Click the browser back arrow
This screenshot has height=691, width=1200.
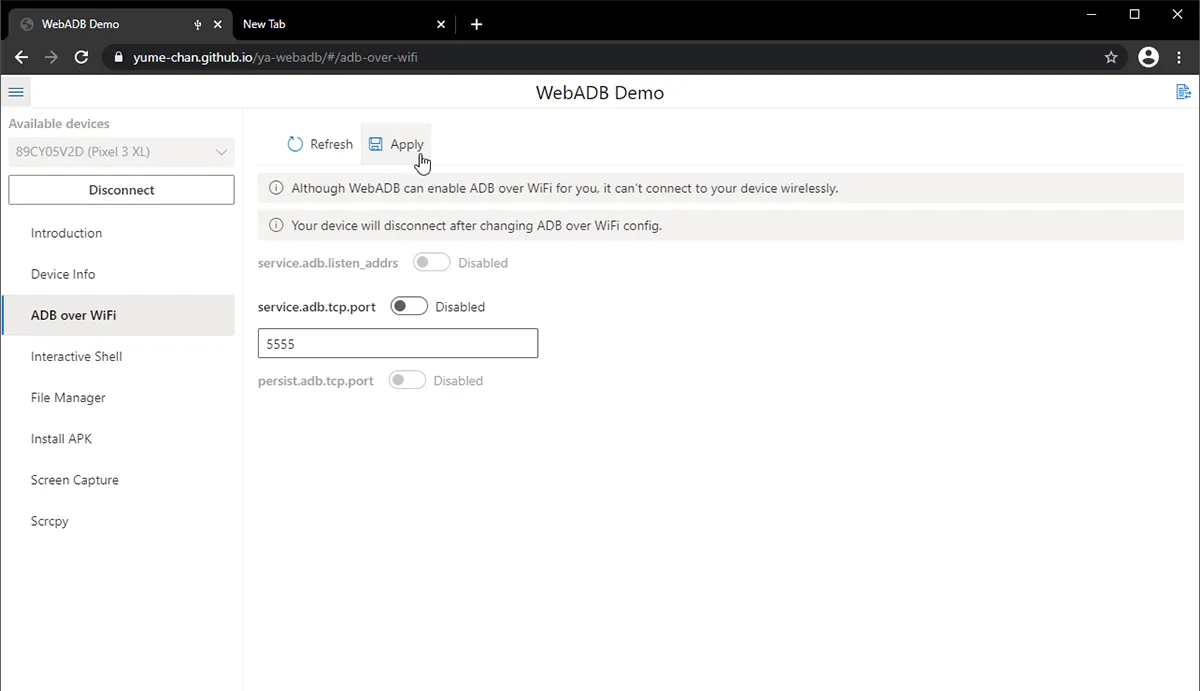pyautogui.click(x=21, y=57)
